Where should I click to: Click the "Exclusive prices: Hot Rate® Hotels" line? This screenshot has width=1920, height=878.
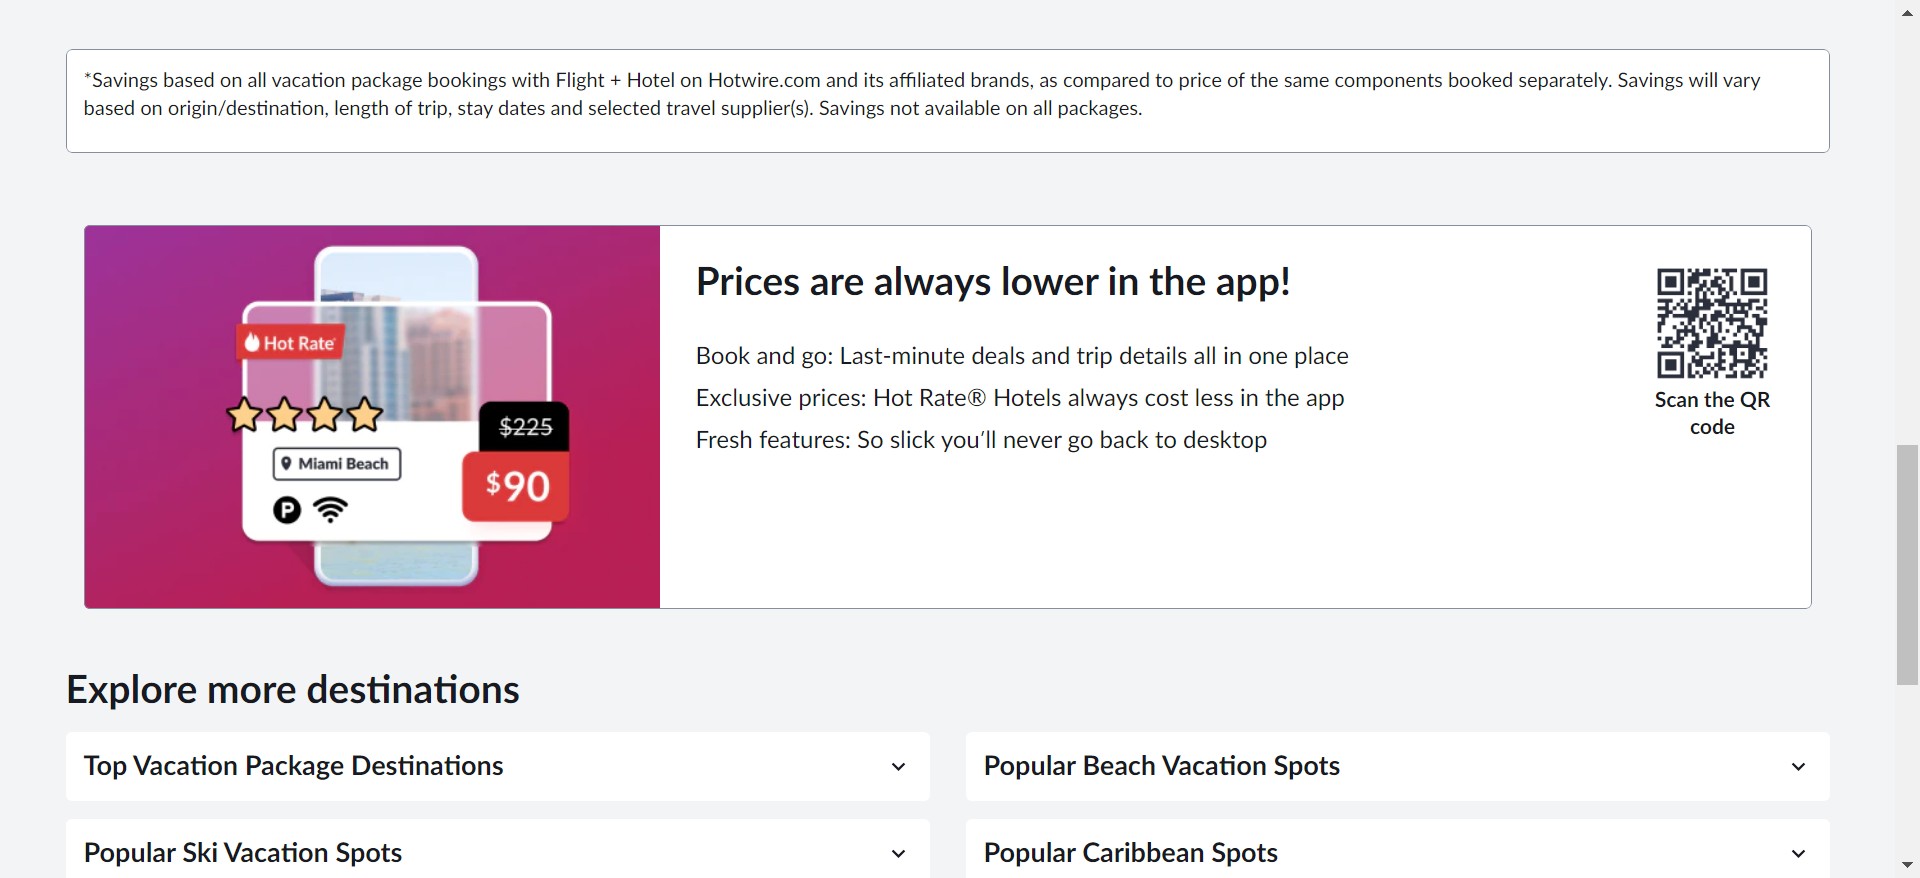[x=1019, y=398]
